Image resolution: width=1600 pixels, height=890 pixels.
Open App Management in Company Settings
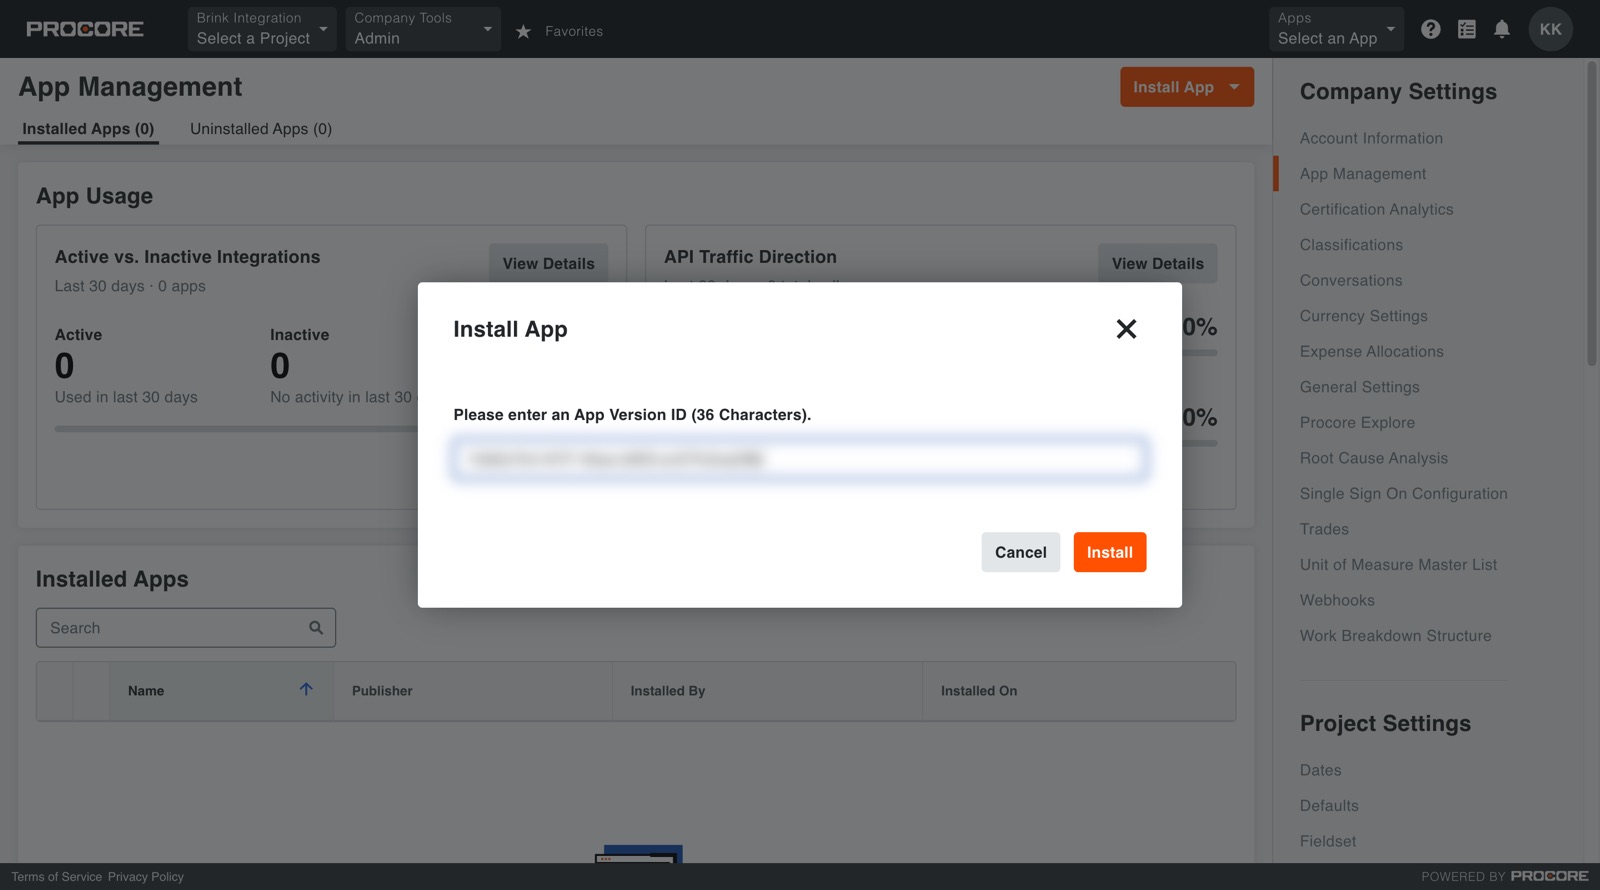coord(1363,174)
